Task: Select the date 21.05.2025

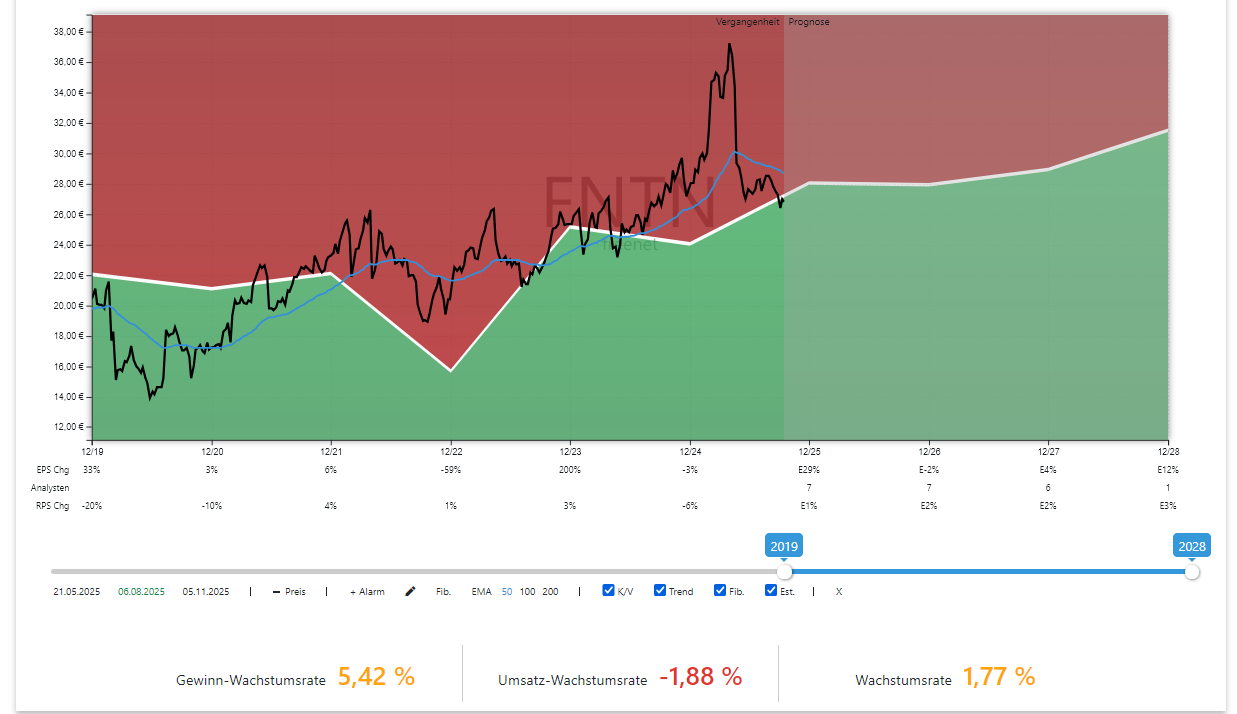Action: (75, 591)
